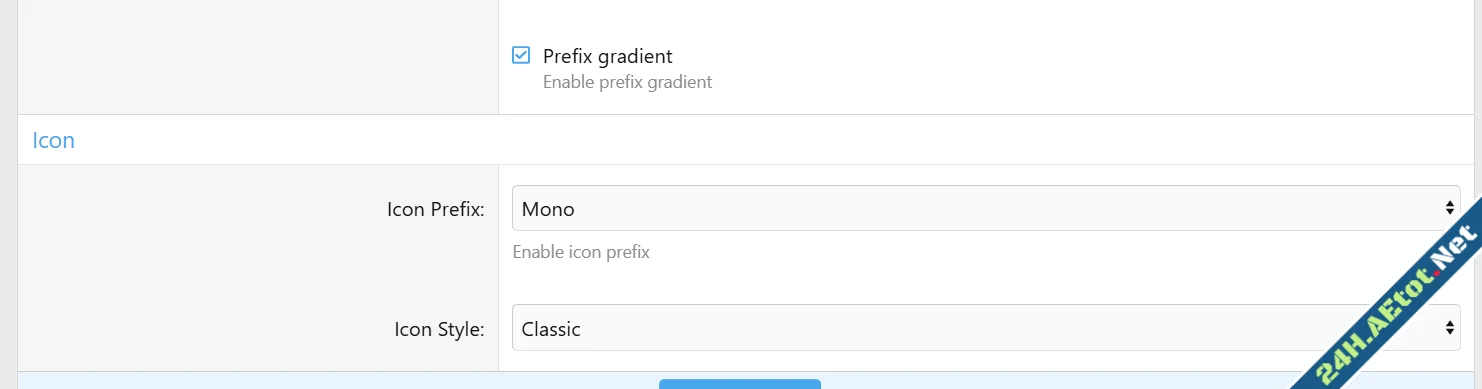Click the Icon Prefix field label
1482x389 pixels.
[x=436, y=209]
